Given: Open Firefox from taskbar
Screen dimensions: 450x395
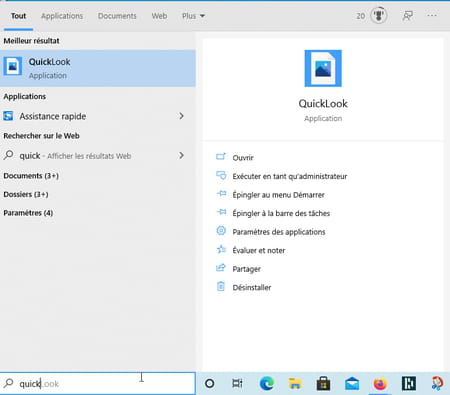Looking at the screenshot, I should (380, 383).
